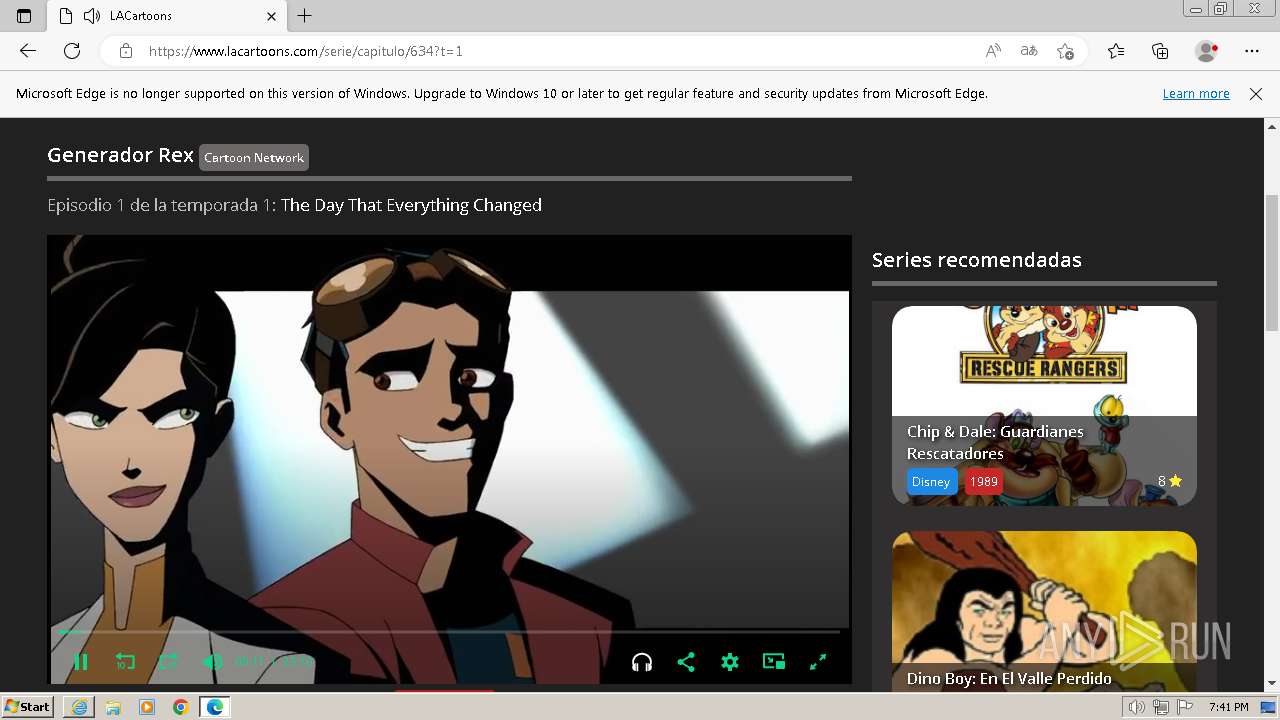Click the episode title The Day That Everything Changed

point(411,205)
